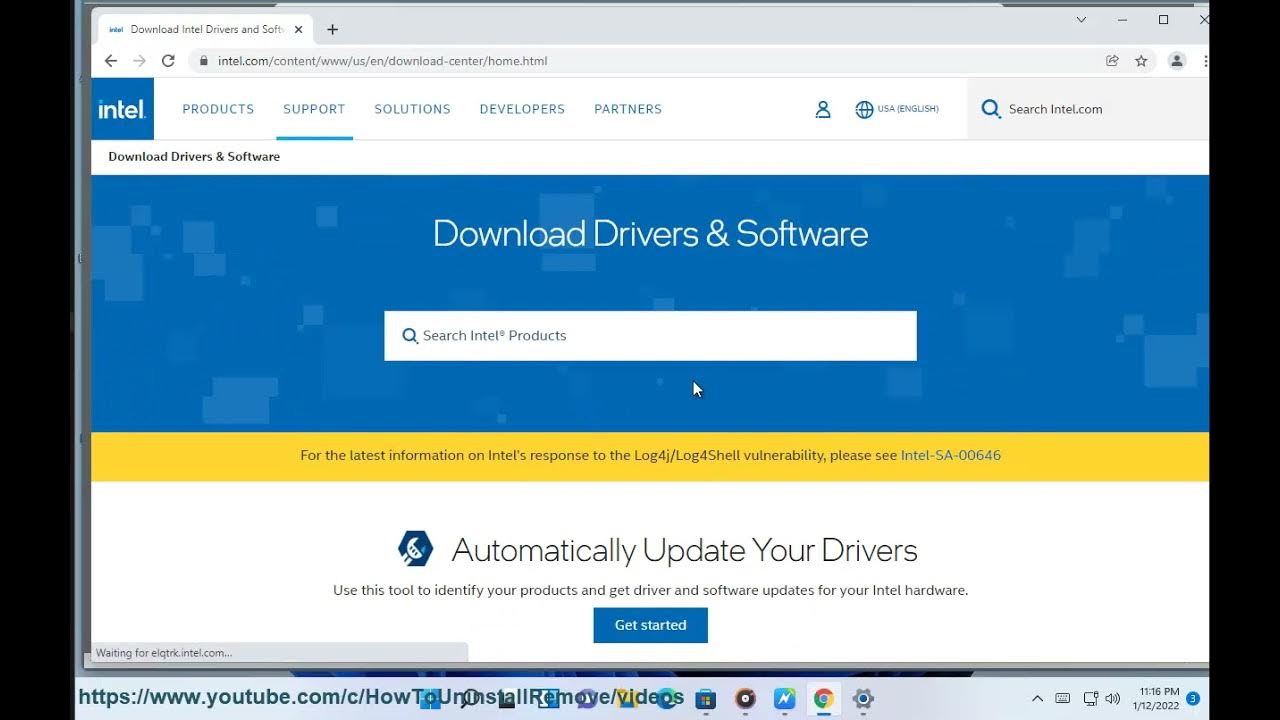Click the share page icon in address bar
This screenshot has height=720, width=1280.
(1112, 61)
